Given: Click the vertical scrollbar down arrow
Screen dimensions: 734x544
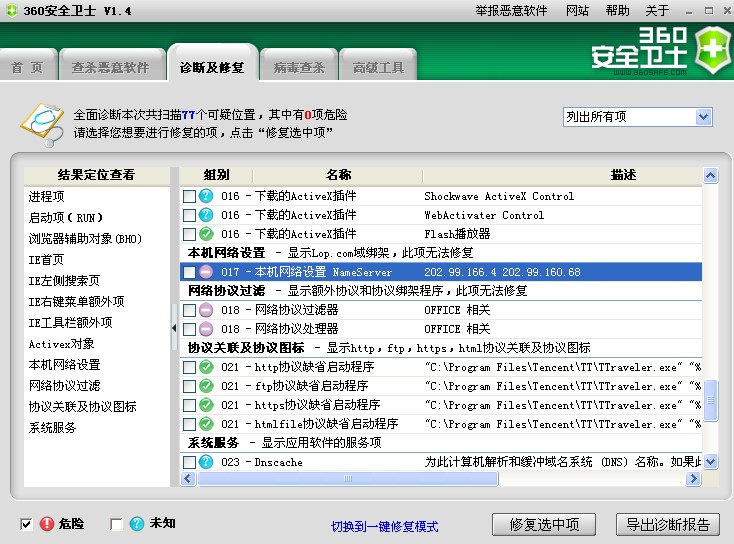Looking at the screenshot, I should pyautogui.click(x=711, y=462).
